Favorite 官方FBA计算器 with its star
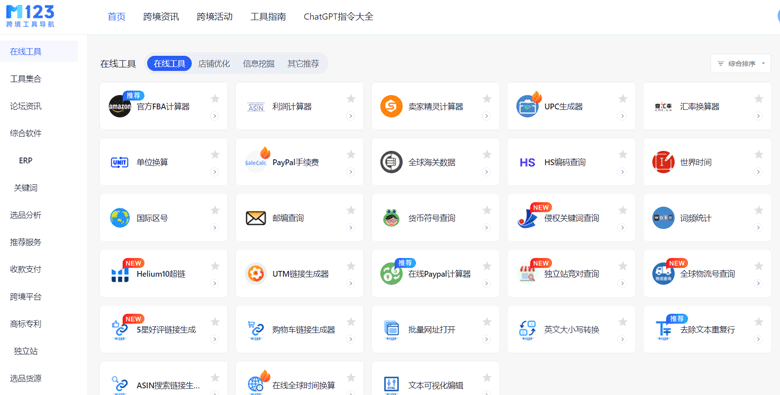The width and height of the screenshot is (780, 395). click(x=215, y=99)
